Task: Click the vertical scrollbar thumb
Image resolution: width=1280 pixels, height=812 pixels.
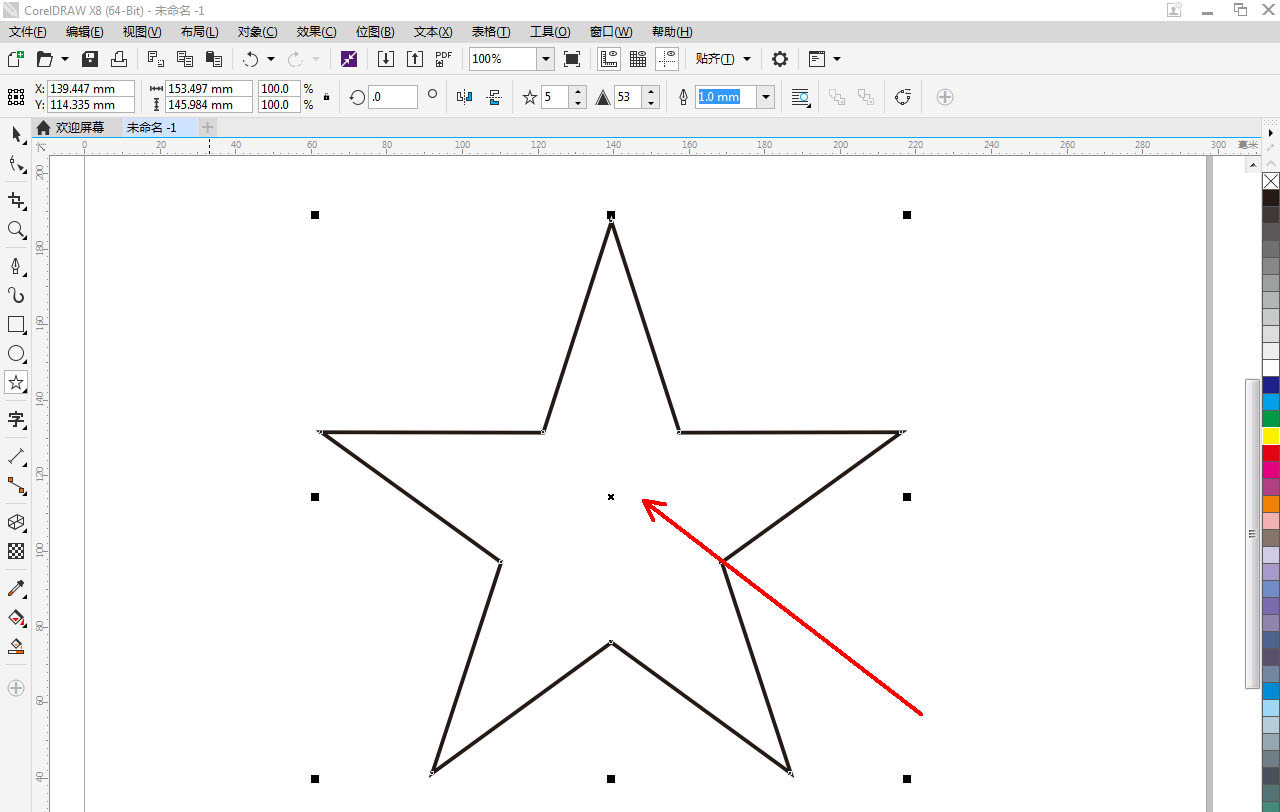Action: [x=1252, y=534]
